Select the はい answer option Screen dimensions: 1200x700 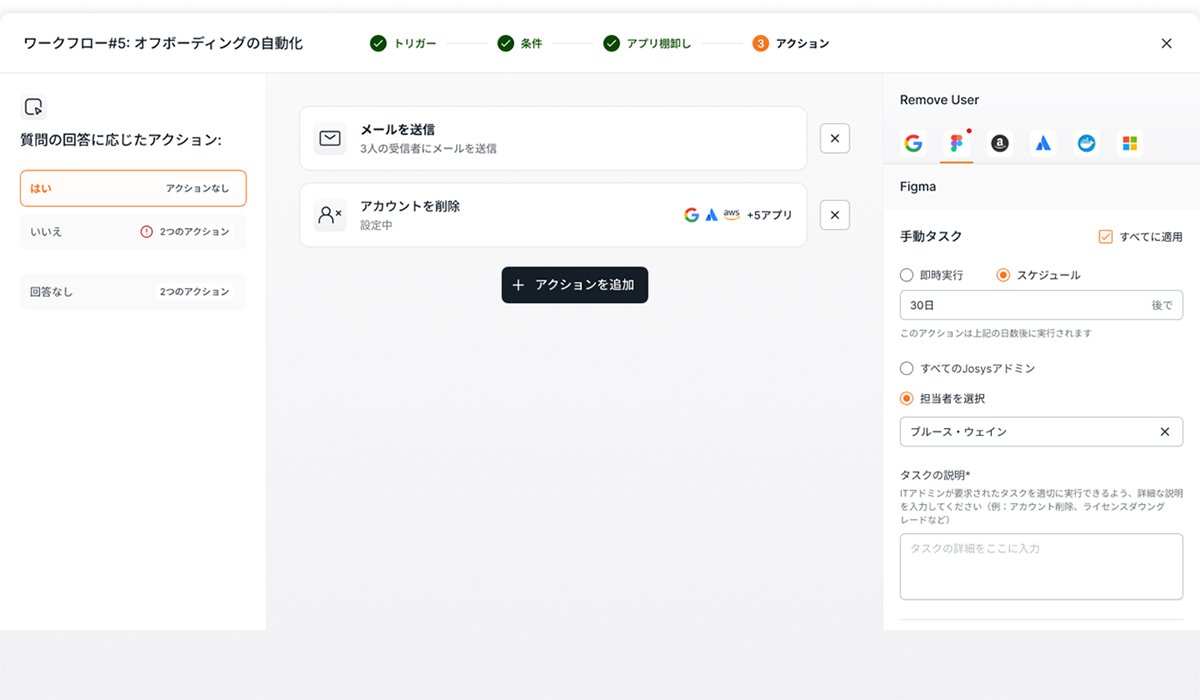tap(133, 188)
